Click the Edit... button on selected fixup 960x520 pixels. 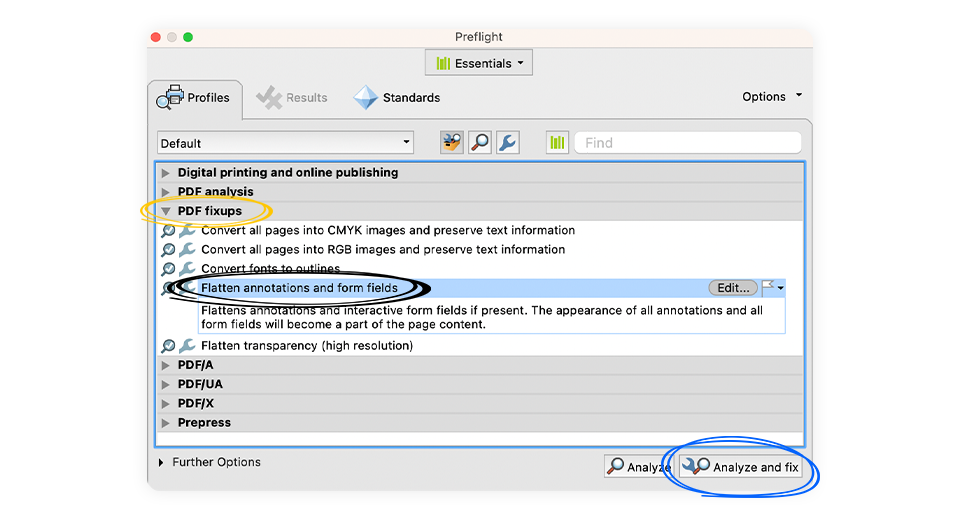733,288
